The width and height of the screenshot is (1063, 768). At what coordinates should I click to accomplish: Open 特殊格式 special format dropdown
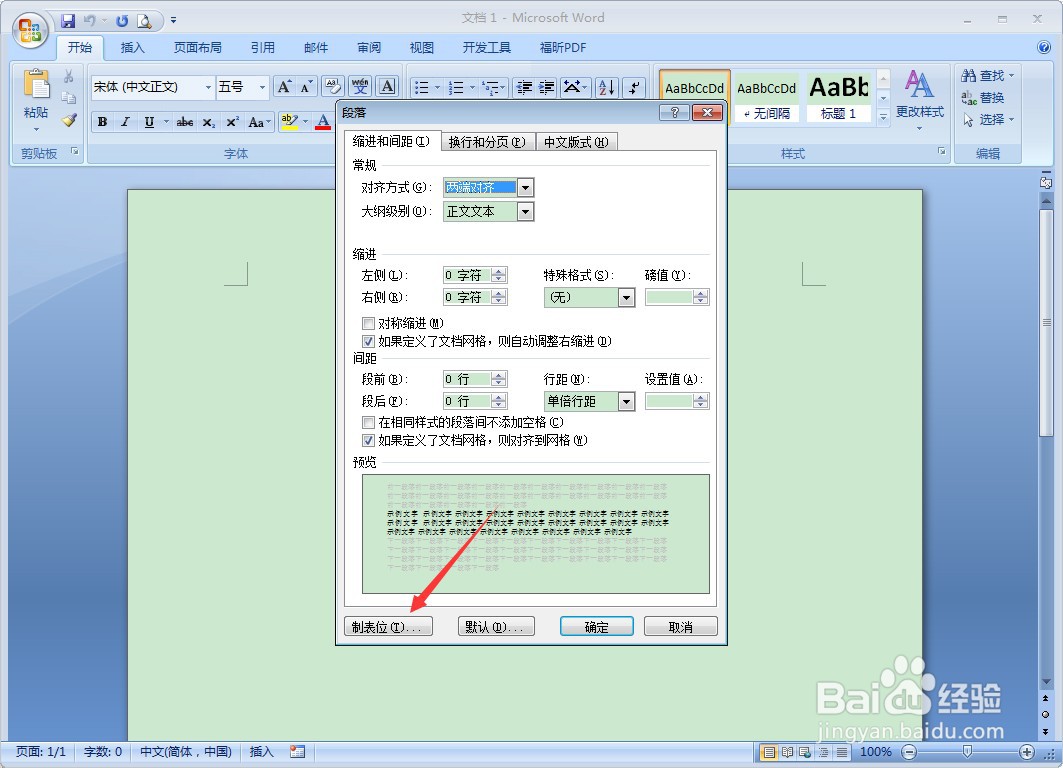pos(626,298)
